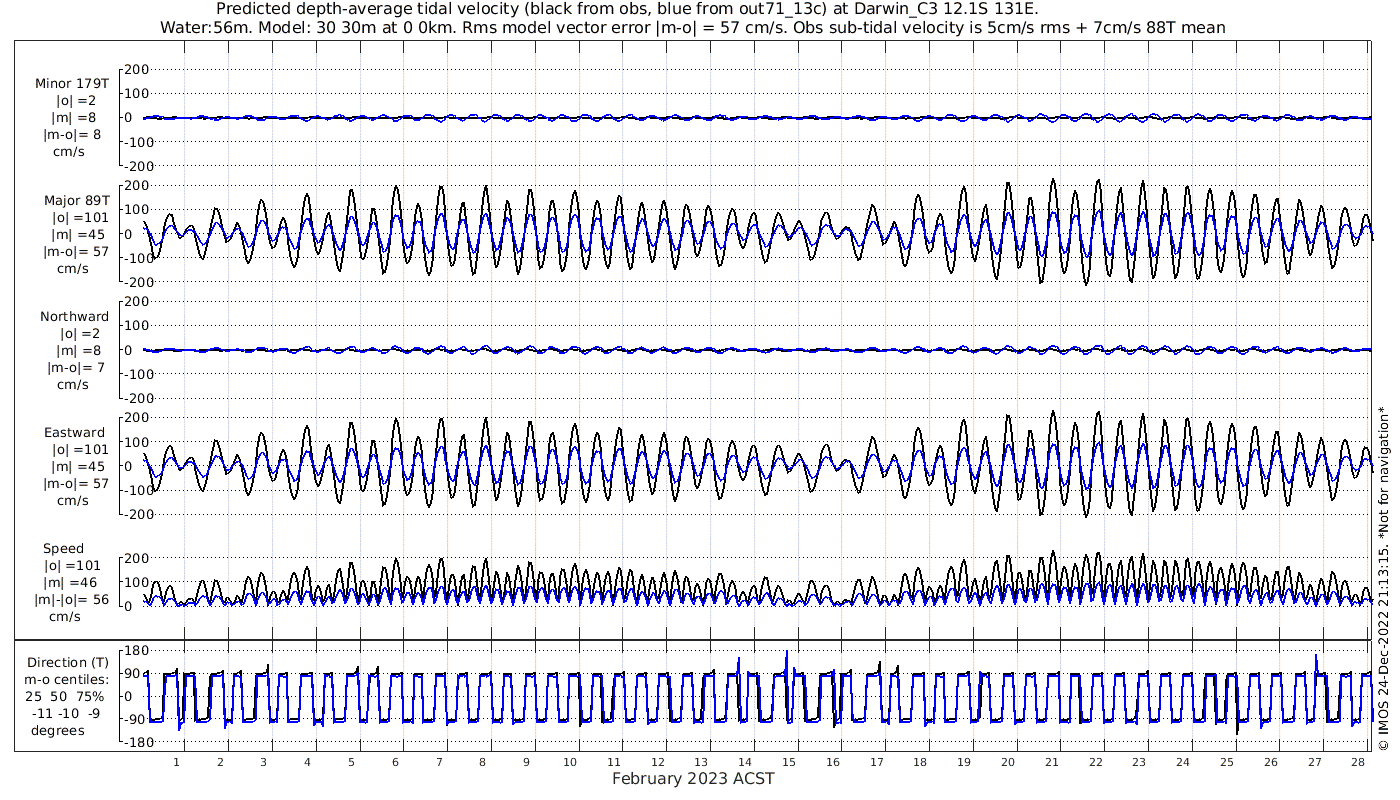This screenshot has height=800, width=1400.
Task: Click the '-11 -10 -9' centile values
Action: pos(66,714)
